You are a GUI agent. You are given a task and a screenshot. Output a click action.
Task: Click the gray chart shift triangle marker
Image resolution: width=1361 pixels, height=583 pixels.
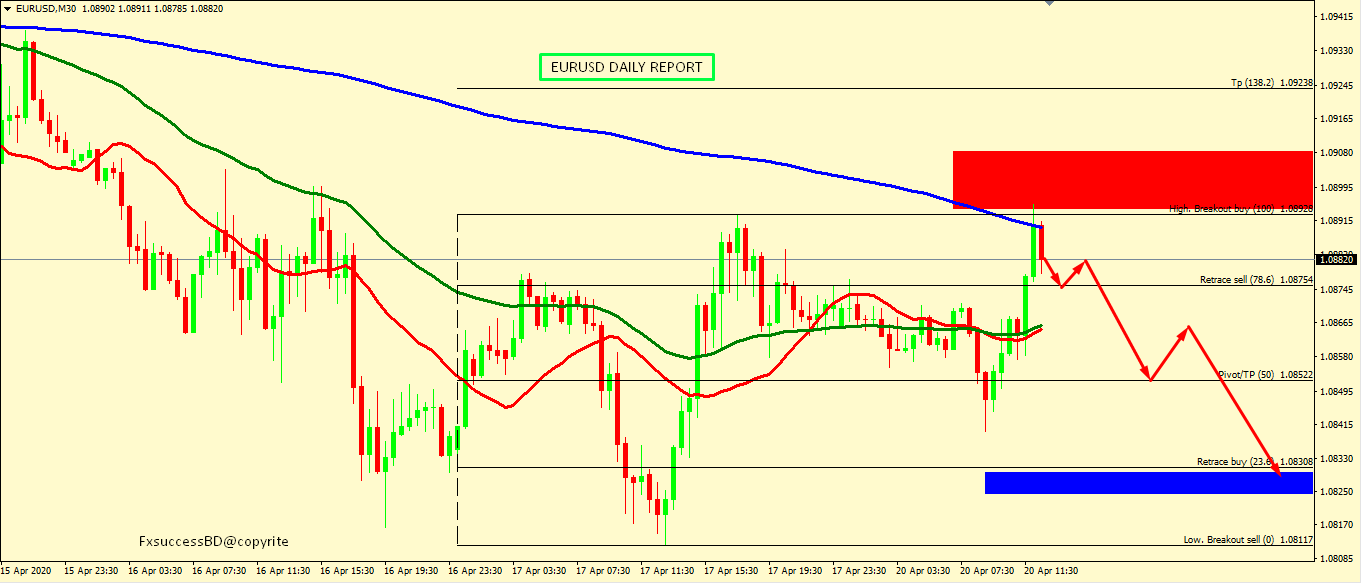tap(1048, 3)
